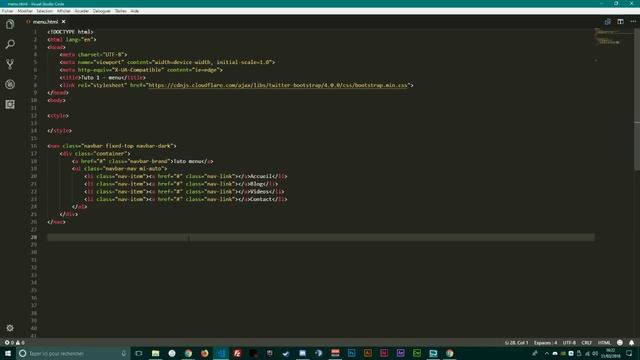Click the microphone icon in taskbar search
This screenshot has width=640, height=360.
pyautogui.click(x=124, y=353)
